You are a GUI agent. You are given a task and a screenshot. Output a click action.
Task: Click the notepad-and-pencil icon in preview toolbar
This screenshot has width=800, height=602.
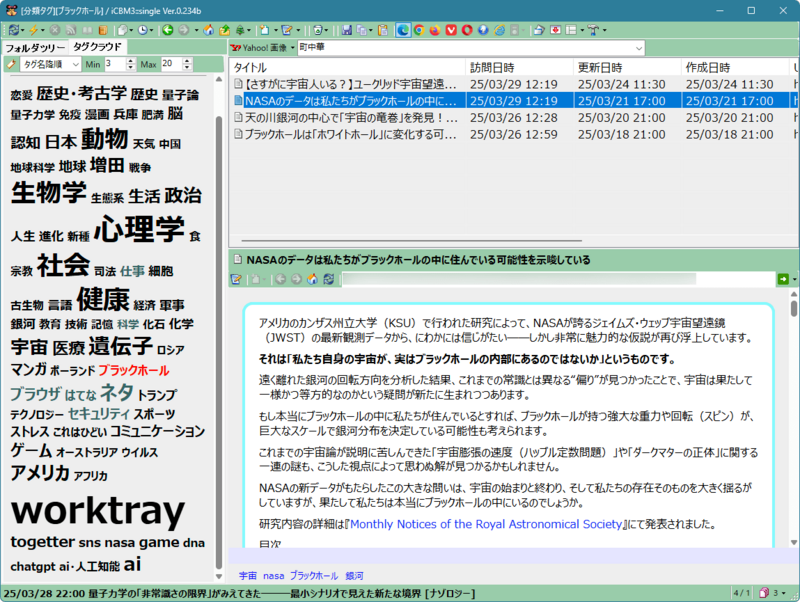[236, 279]
